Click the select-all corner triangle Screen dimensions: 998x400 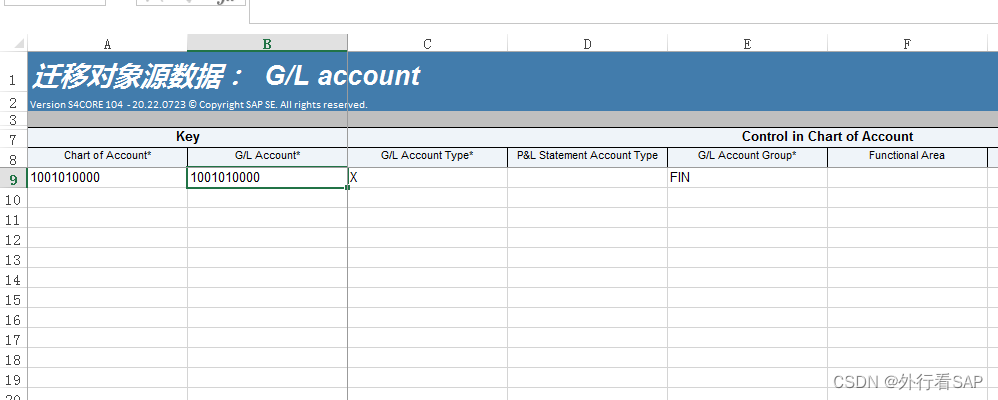(20, 44)
